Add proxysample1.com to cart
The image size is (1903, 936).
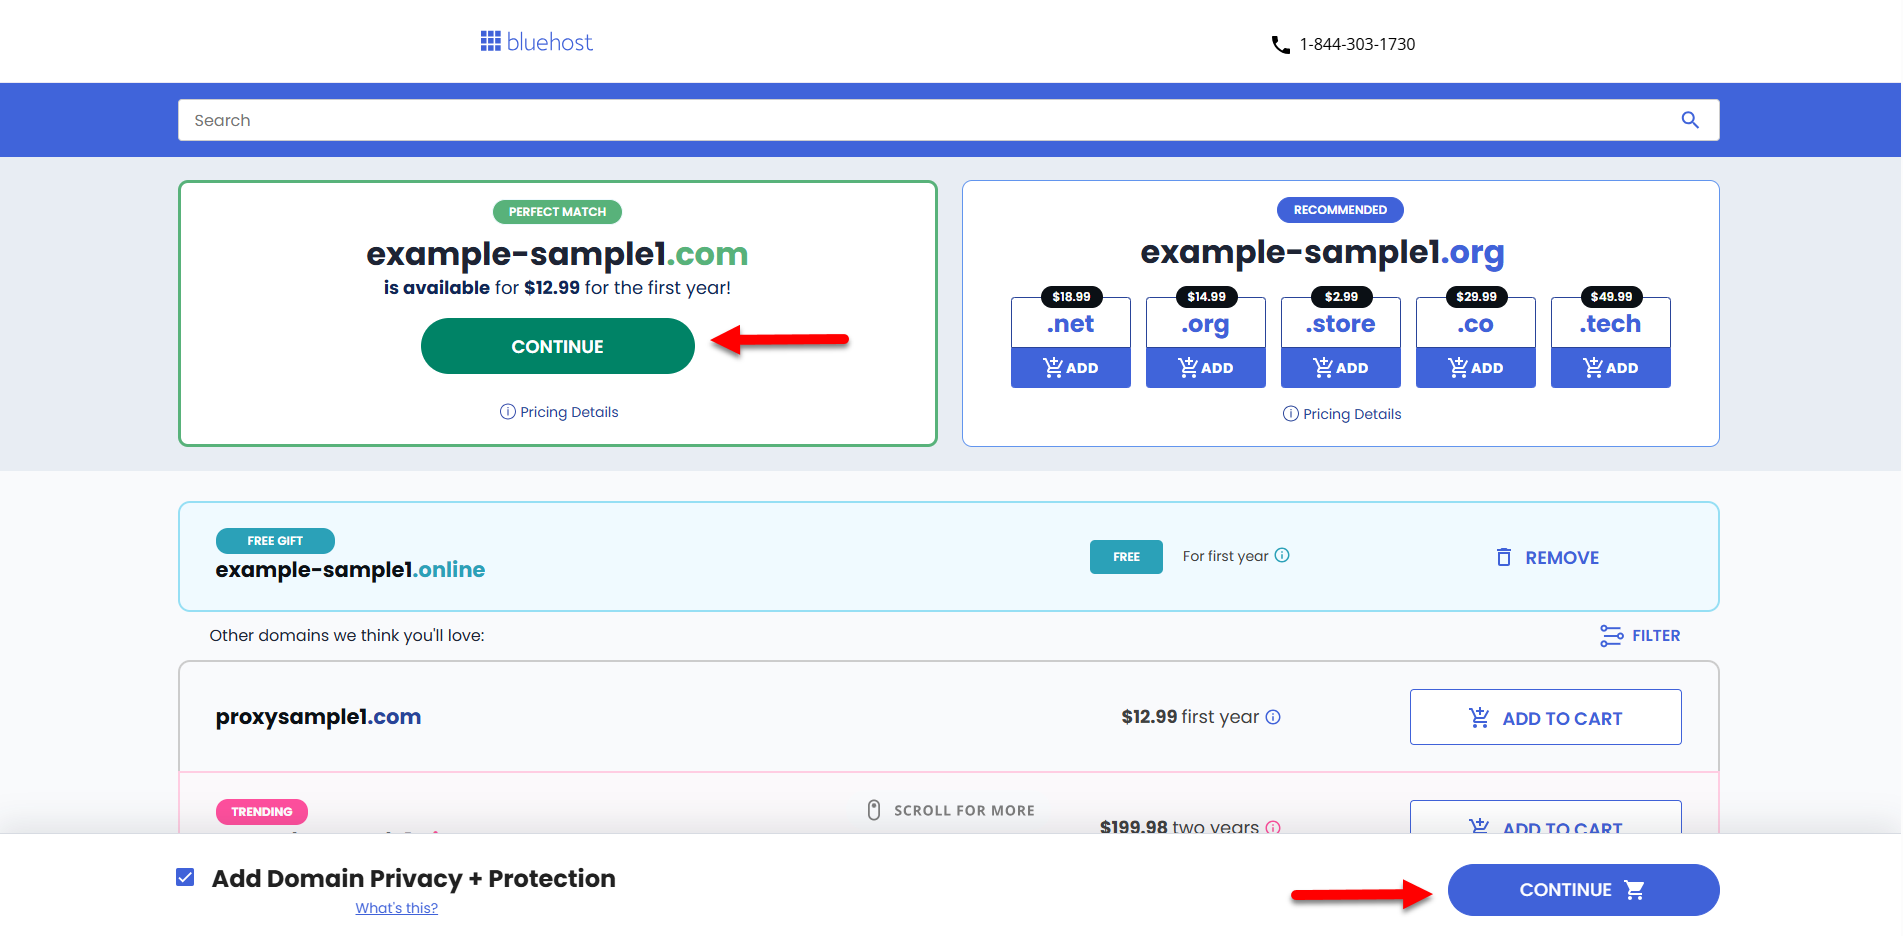tap(1546, 717)
